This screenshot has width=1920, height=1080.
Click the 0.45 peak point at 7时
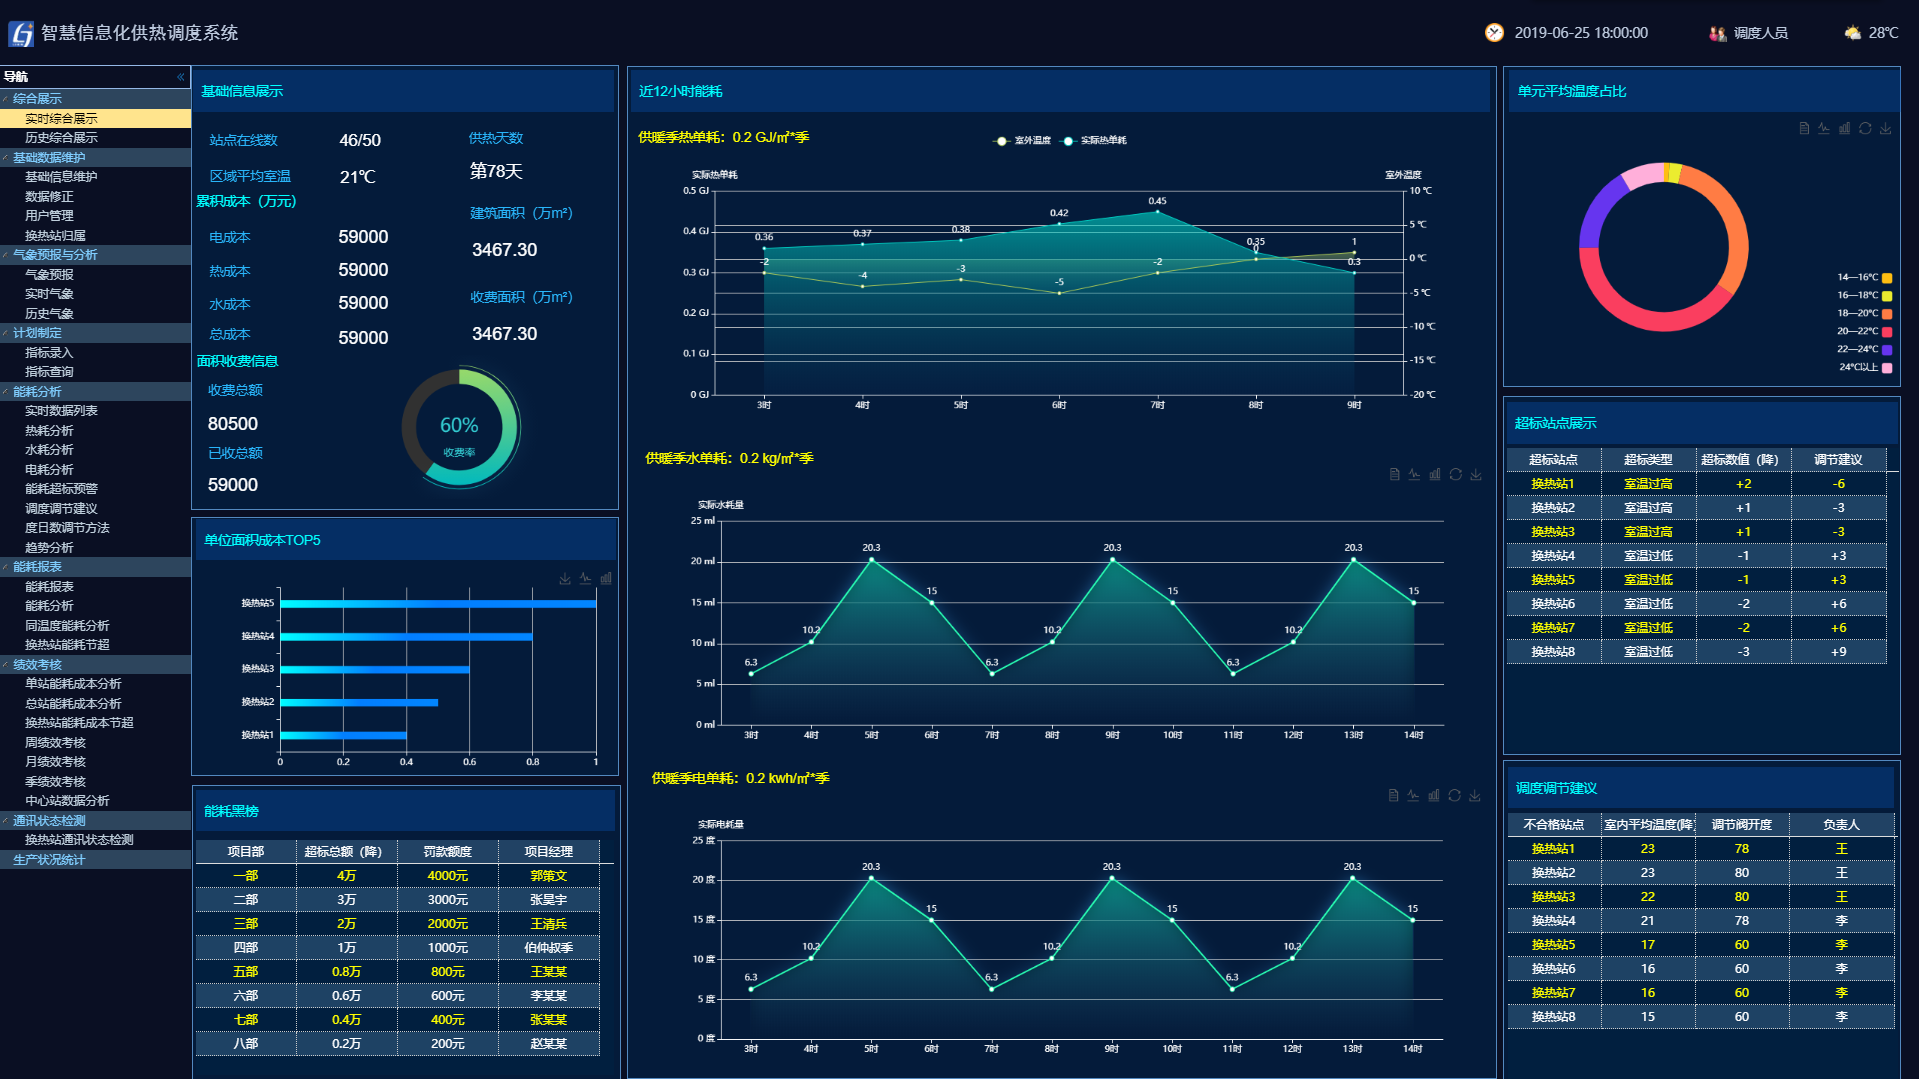tap(1157, 212)
